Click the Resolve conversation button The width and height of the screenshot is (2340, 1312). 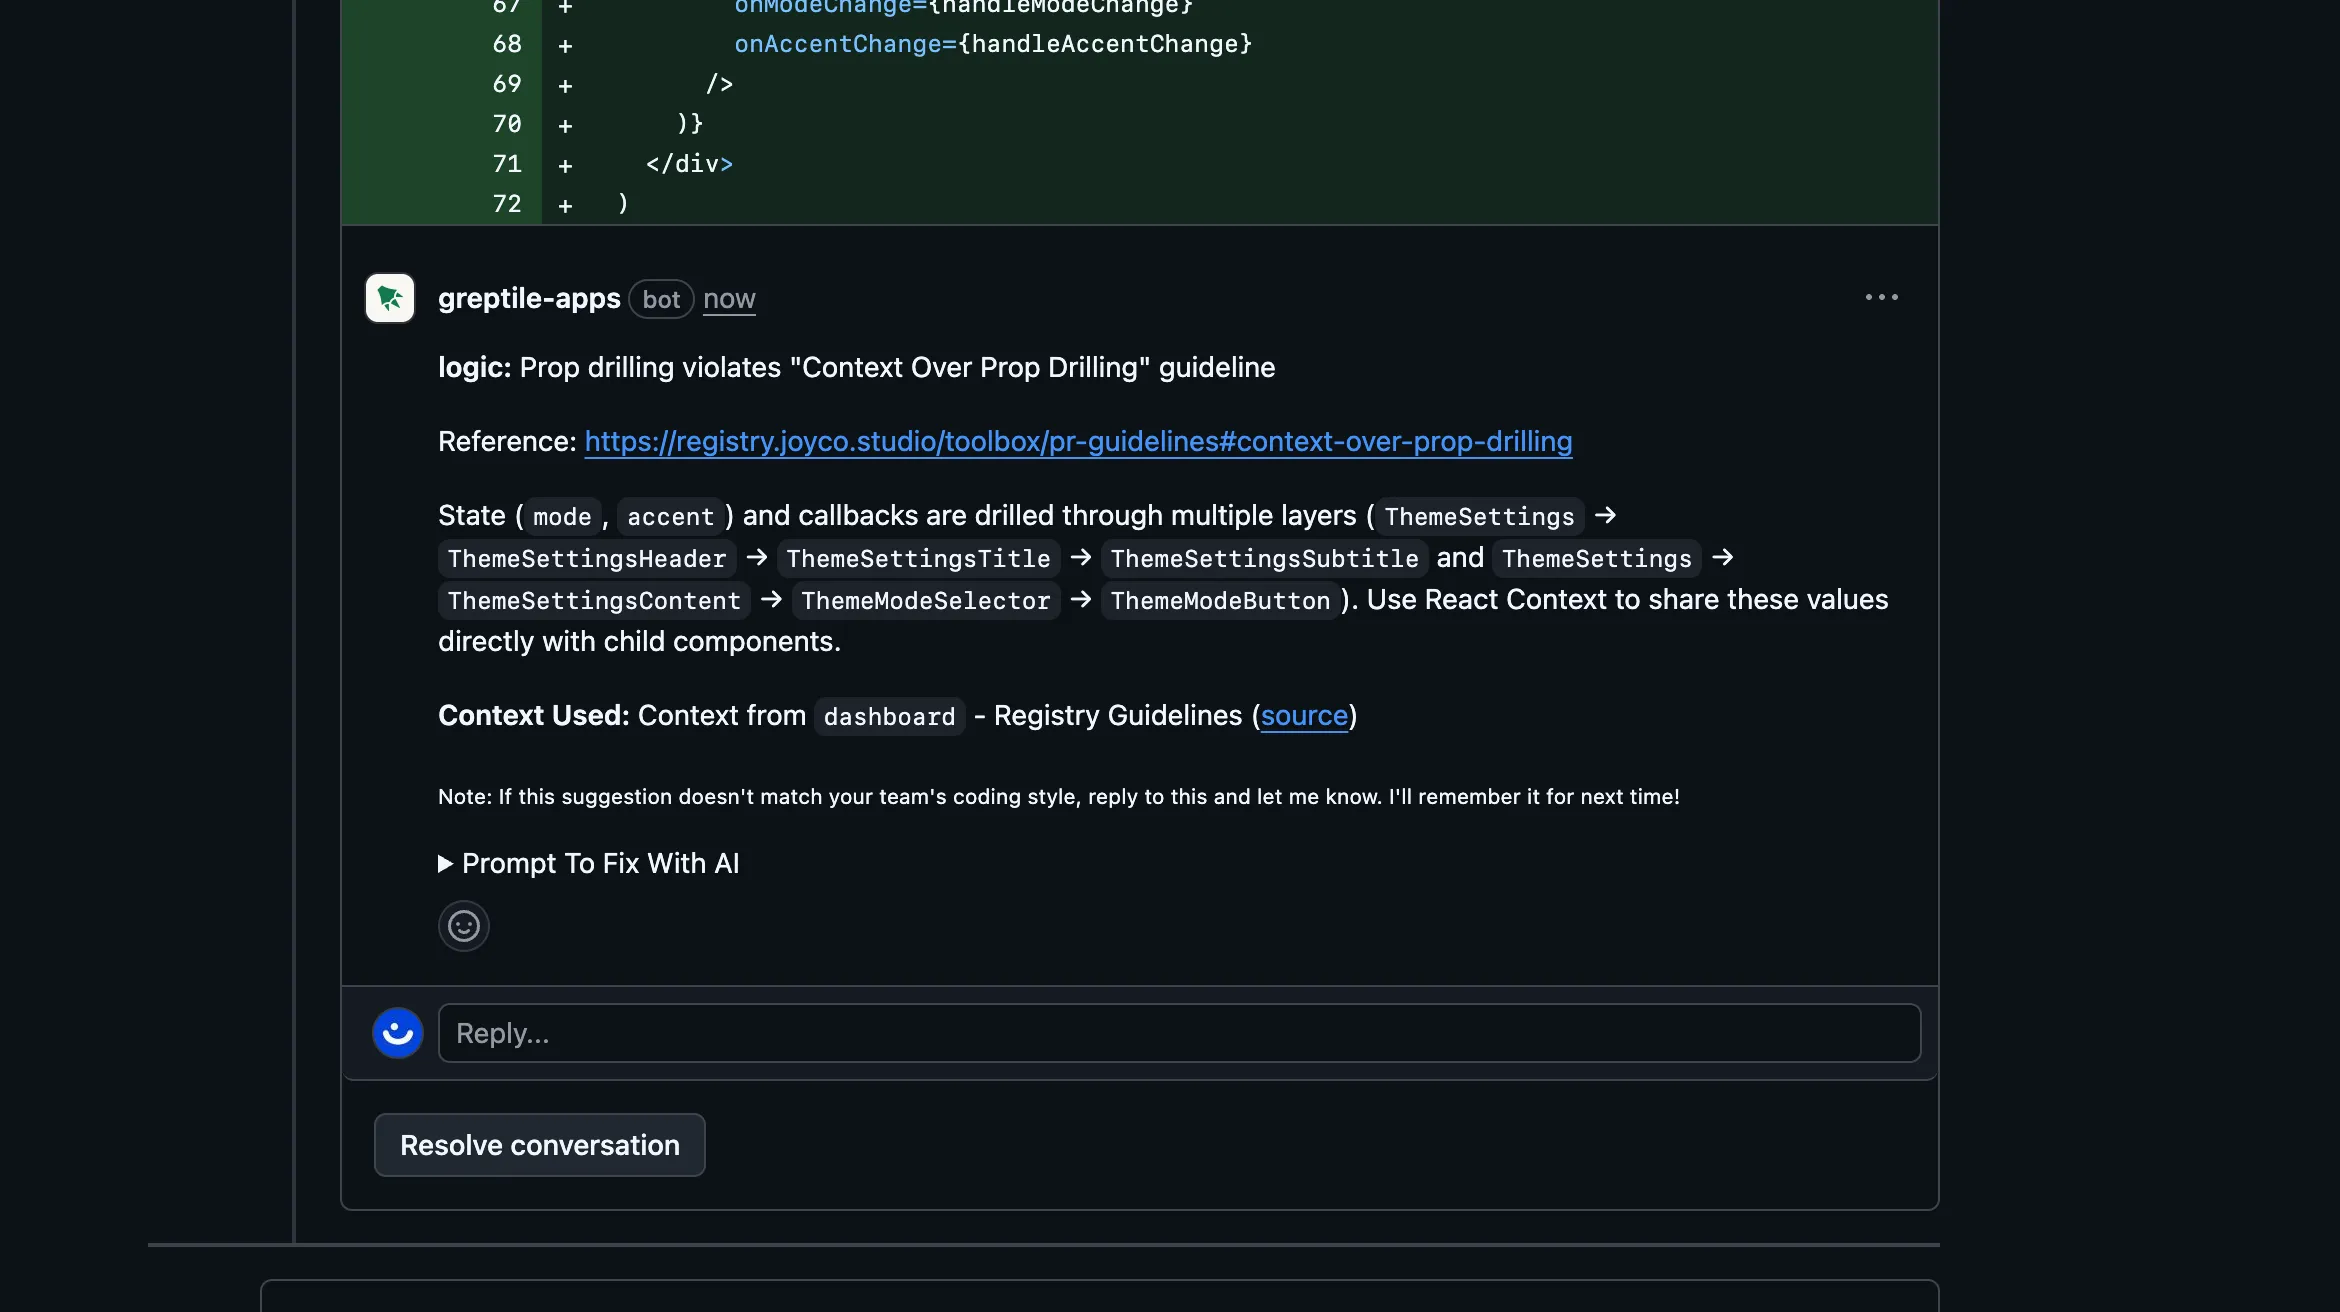click(540, 1145)
